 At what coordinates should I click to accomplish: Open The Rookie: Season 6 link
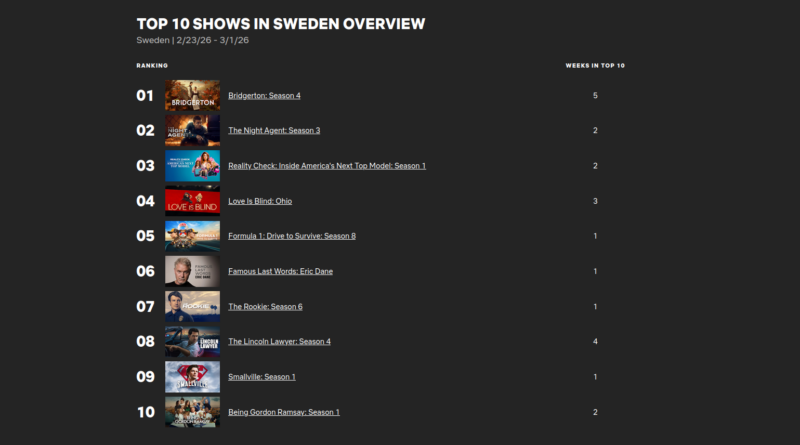(265, 307)
